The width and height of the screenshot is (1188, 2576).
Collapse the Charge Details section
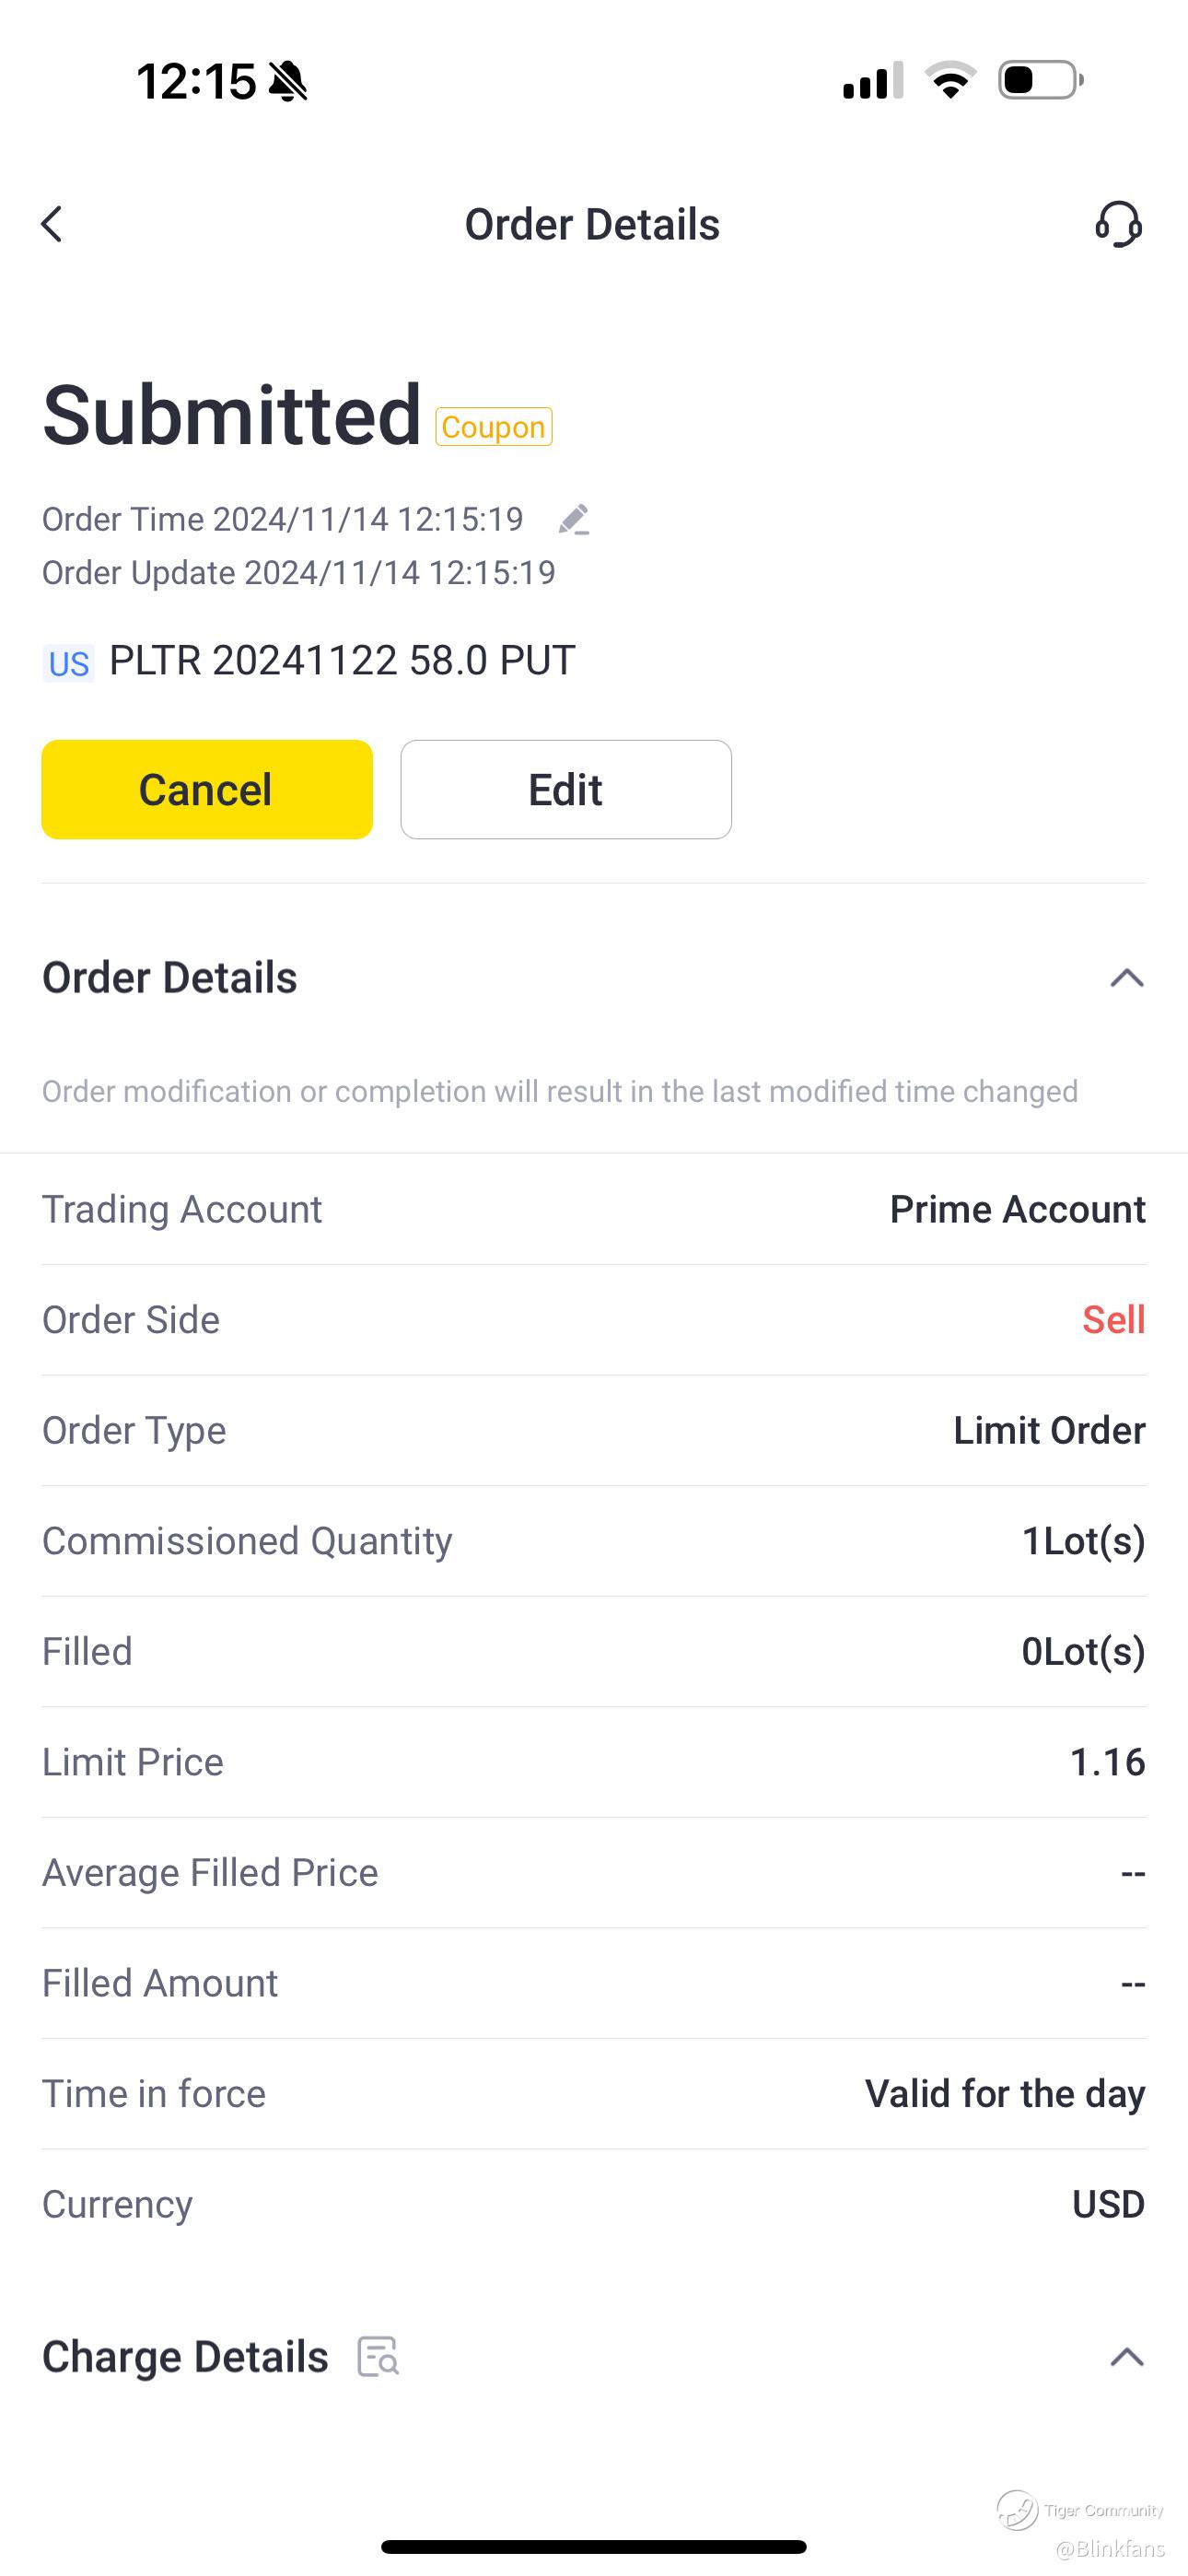1126,2357
